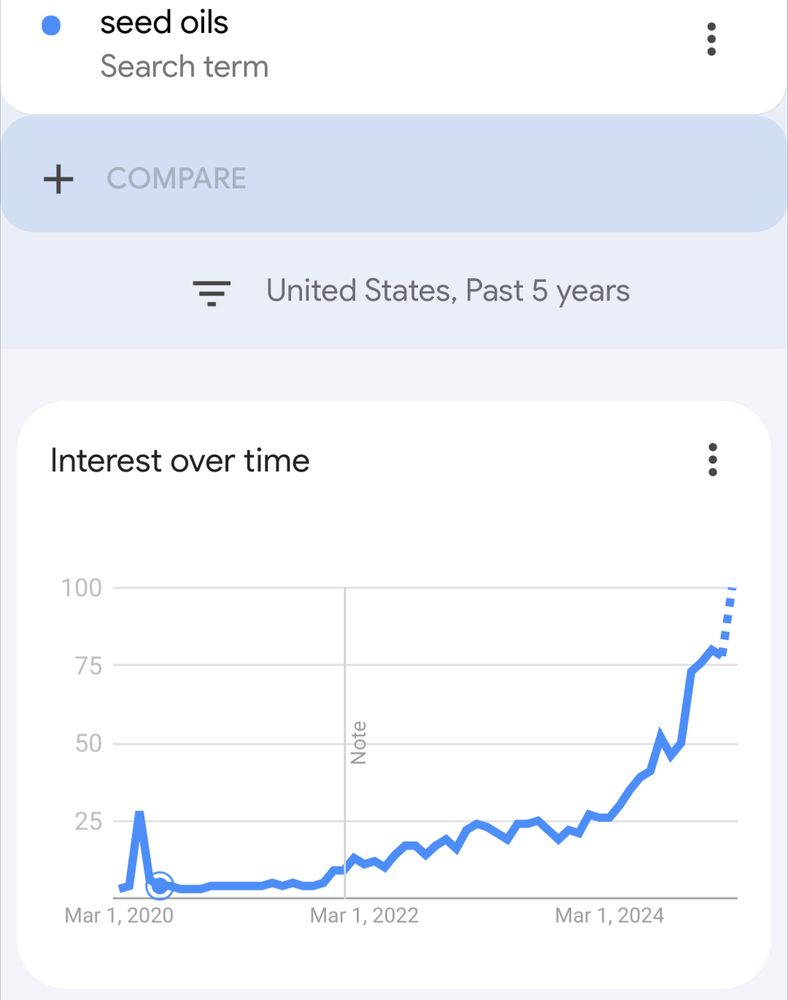Click the Mar 1, 2020 axis label
Screen dimensions: 788x1000
click(119, 915)
